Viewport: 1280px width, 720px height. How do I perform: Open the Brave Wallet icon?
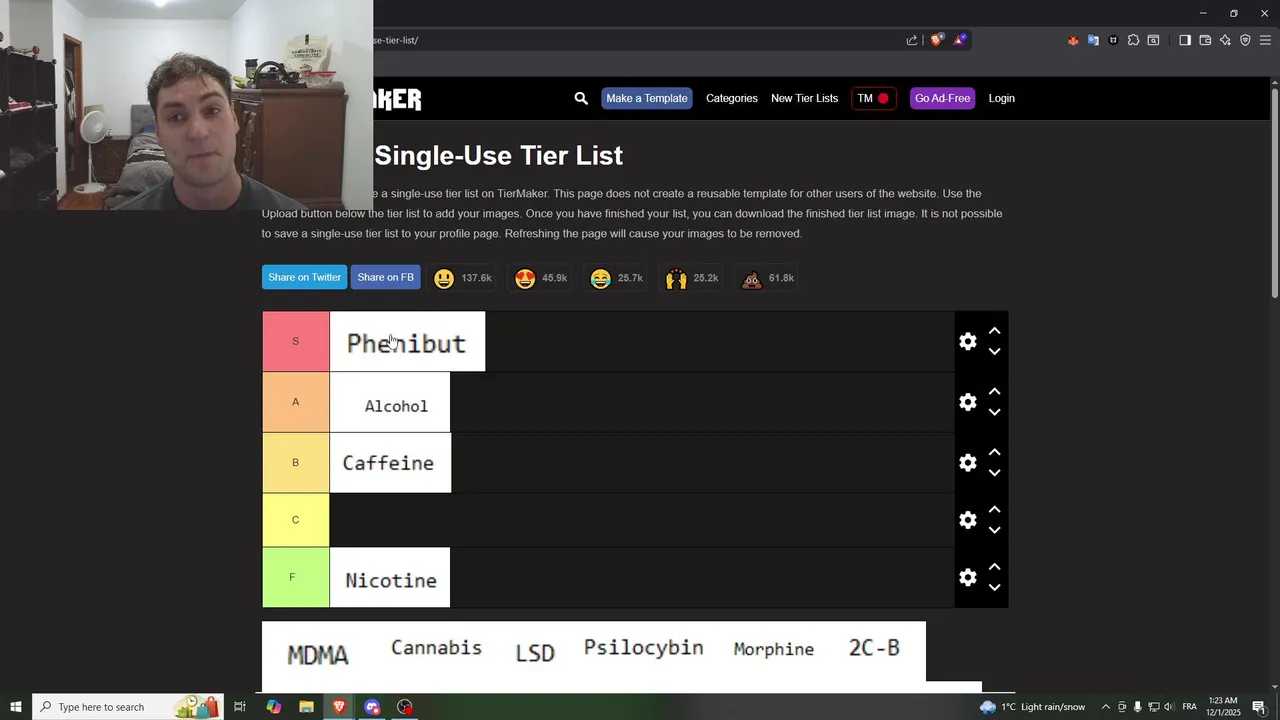pos(1205,40)
